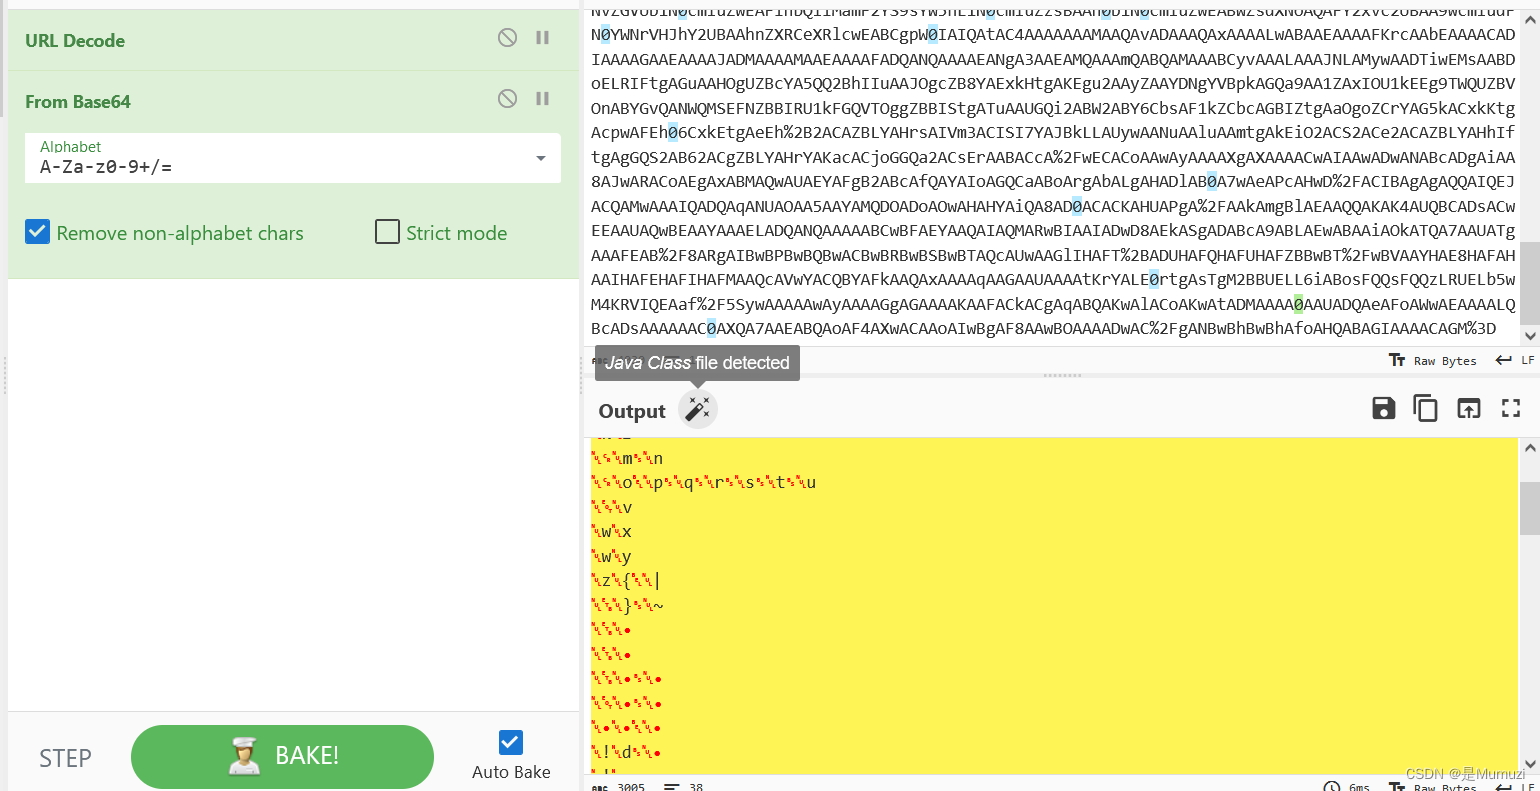The width and height of the screenshot is (1540, 791).
Task: Disable the URL Decode operation
Action: coord(507,38)
